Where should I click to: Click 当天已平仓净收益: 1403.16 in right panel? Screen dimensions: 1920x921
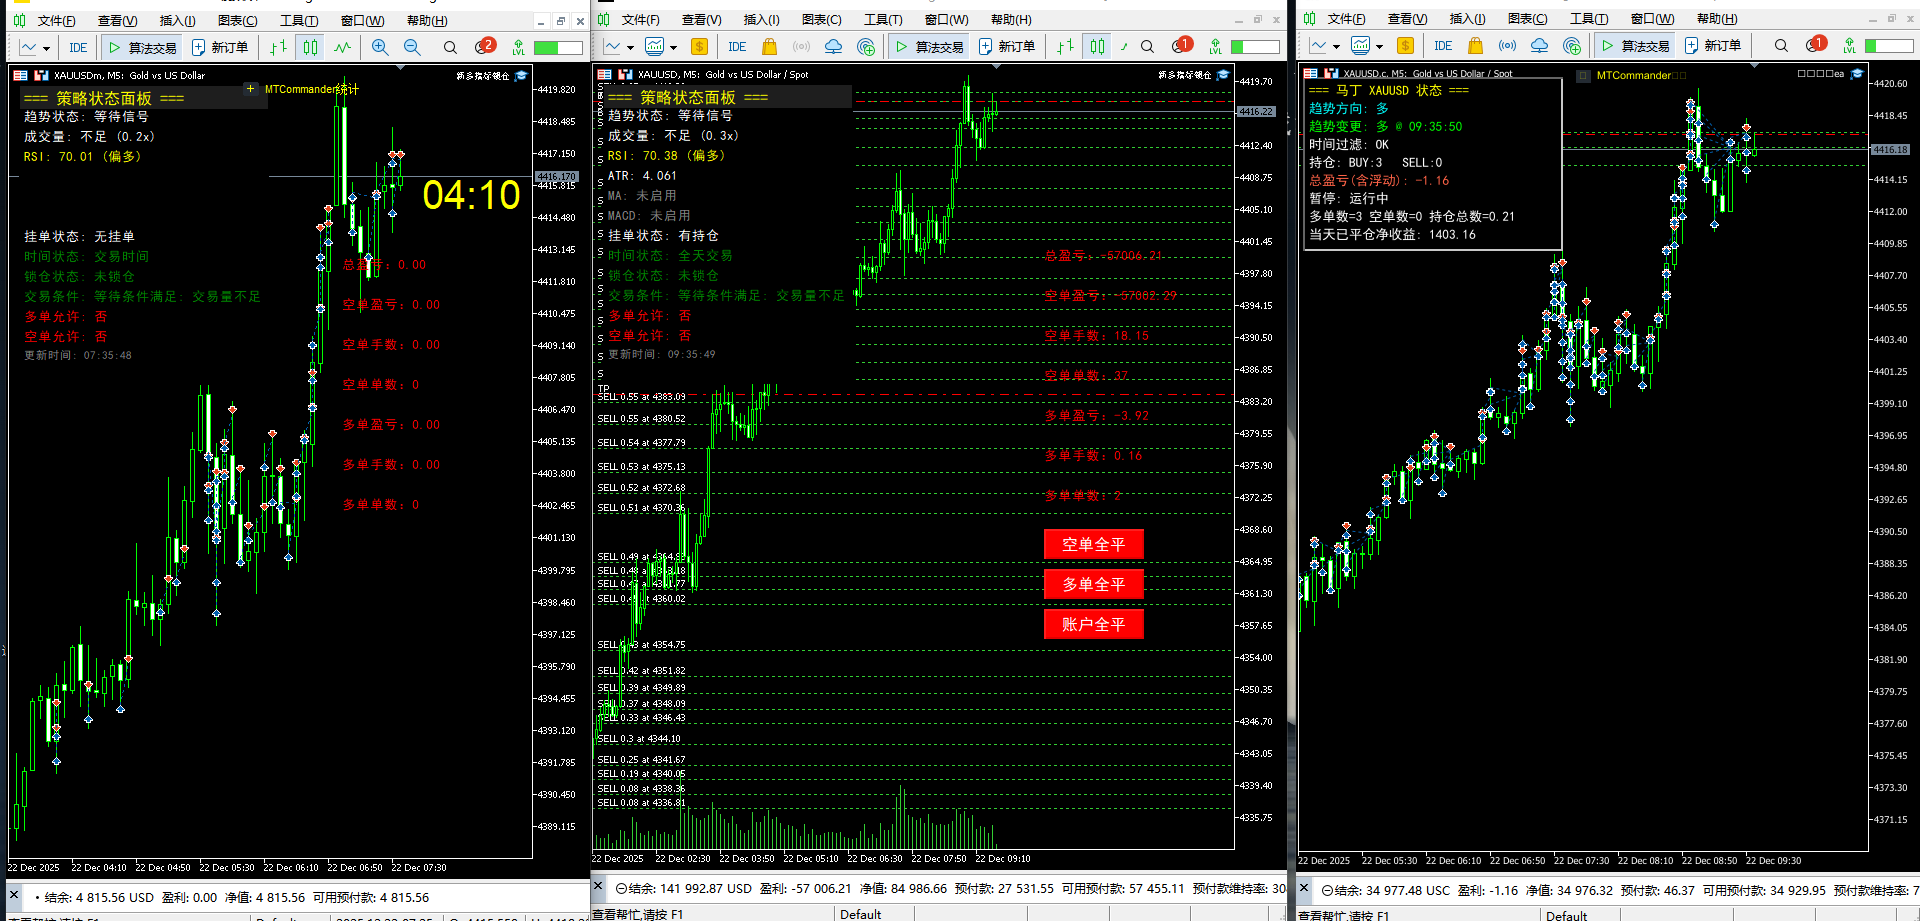[1392, 235]
